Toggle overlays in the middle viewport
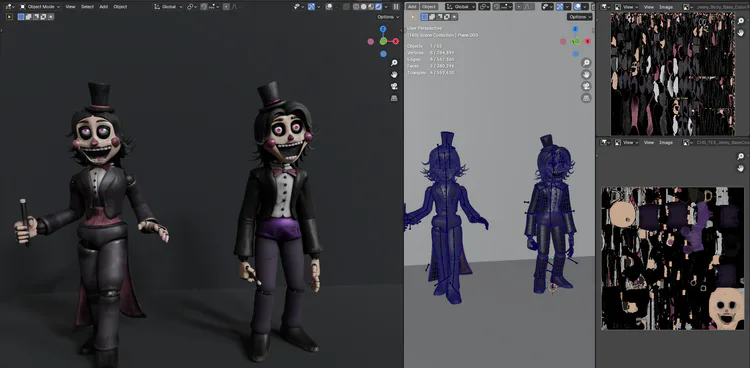Screen dimensions: 750x368 (578, 7)
